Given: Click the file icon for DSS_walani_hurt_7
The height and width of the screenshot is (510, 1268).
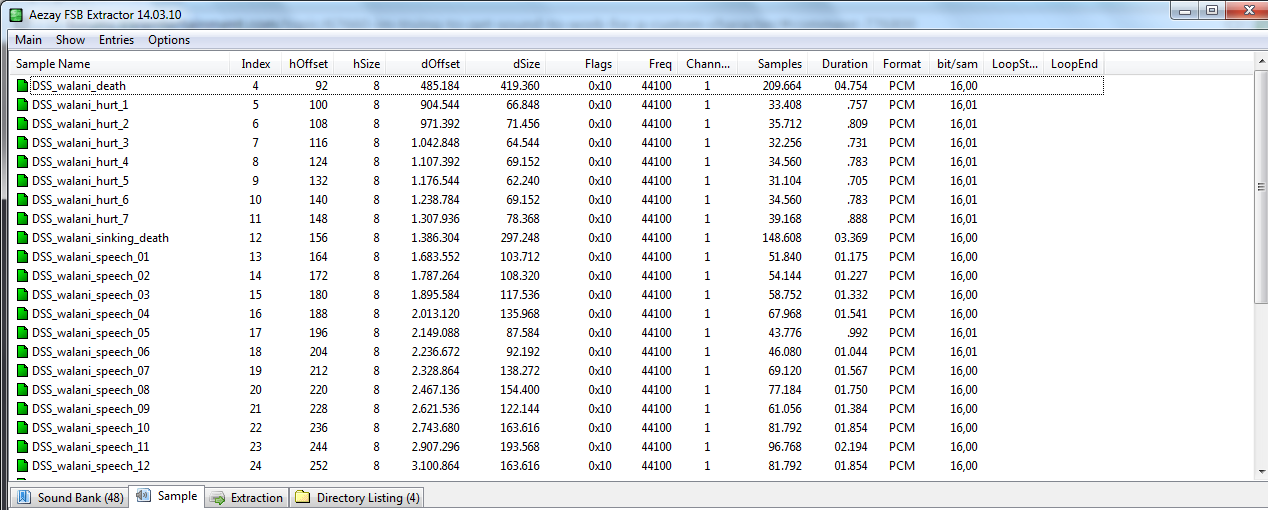Looking at the screenshot, I should [x=23, y=219].
